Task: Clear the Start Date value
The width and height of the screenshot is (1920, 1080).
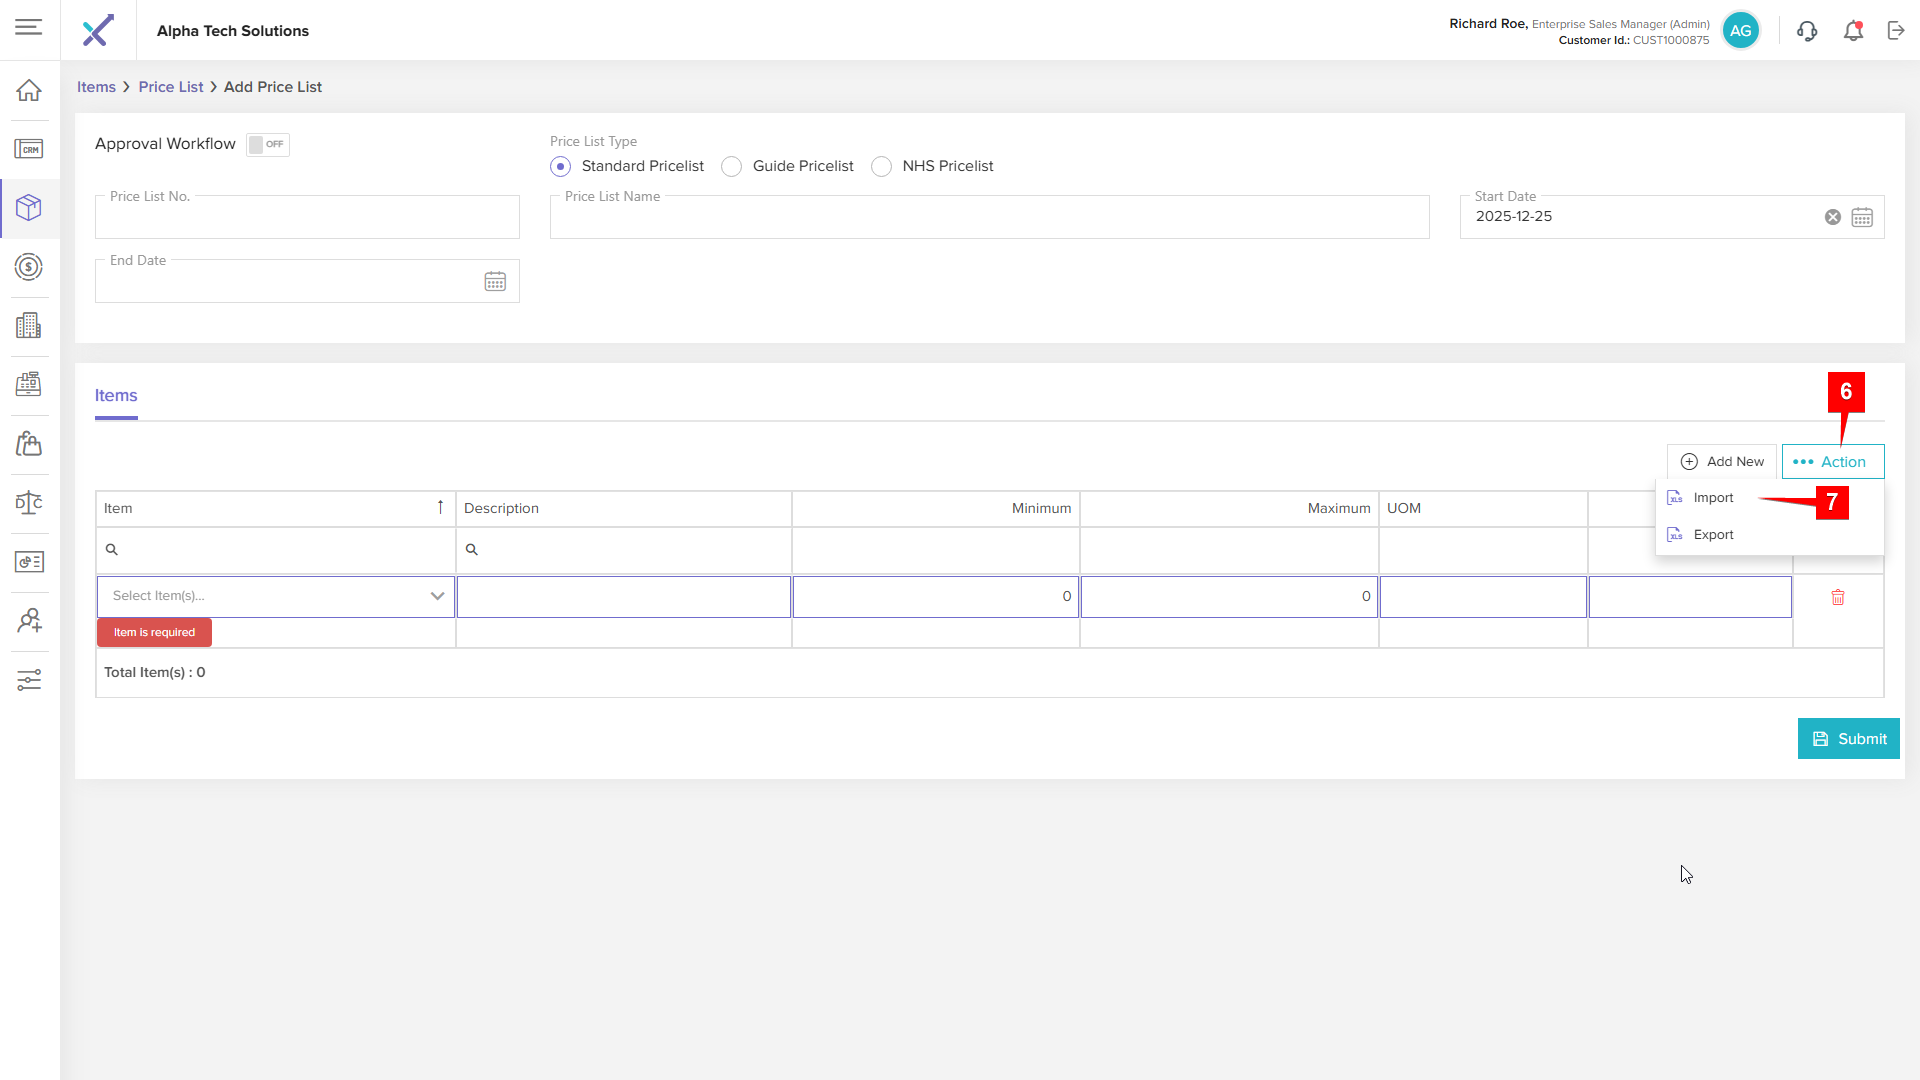Action: [x=1833, y=217]
